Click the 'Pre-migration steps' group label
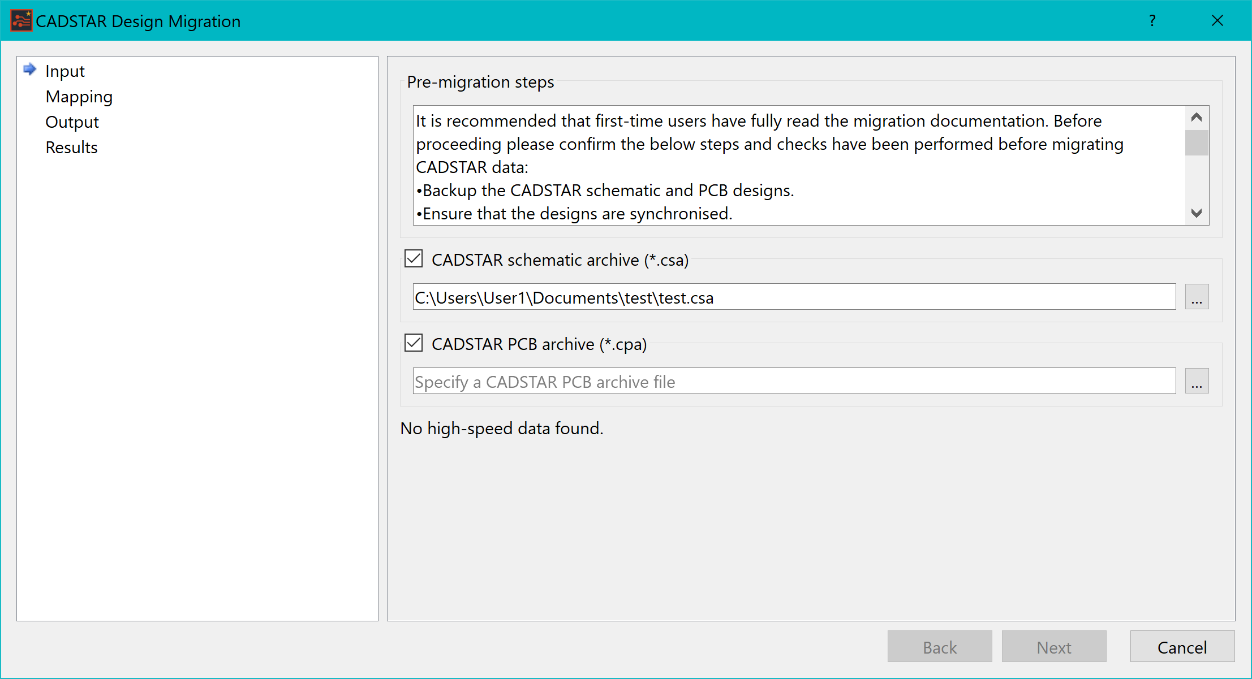1252x679 pixels. [480, 82]
